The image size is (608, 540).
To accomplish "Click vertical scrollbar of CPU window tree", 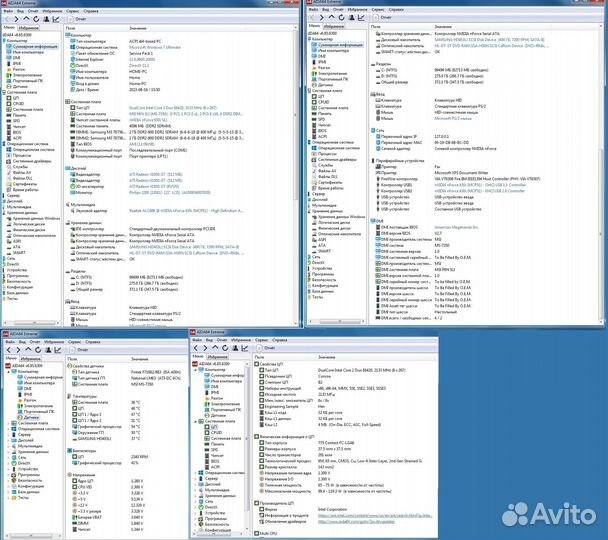I will [x=247, y=446].
